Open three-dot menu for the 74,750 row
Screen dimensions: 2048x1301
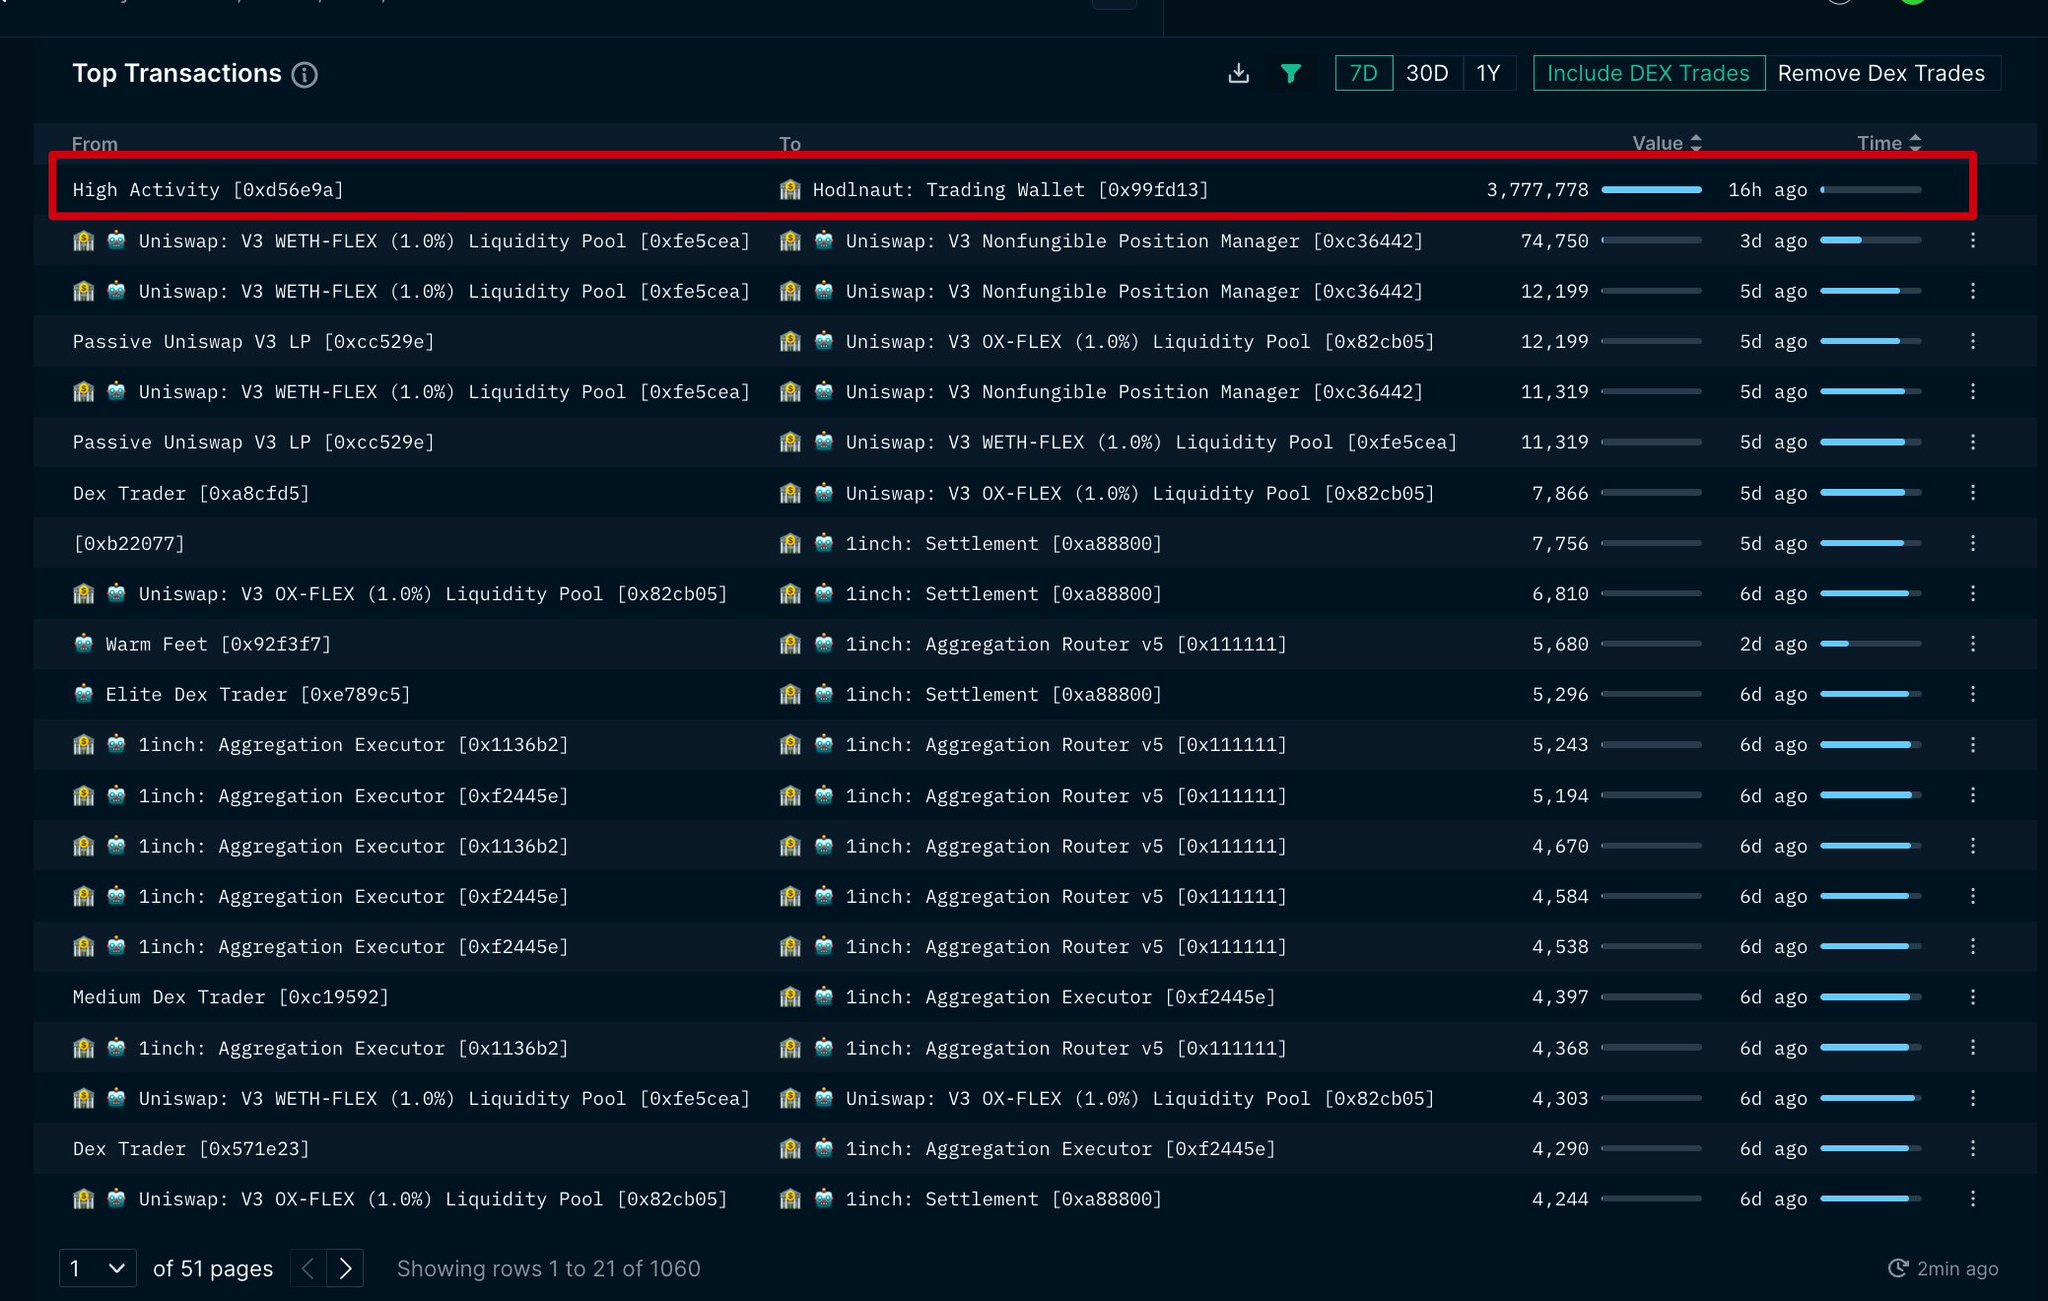point(1972,240)
